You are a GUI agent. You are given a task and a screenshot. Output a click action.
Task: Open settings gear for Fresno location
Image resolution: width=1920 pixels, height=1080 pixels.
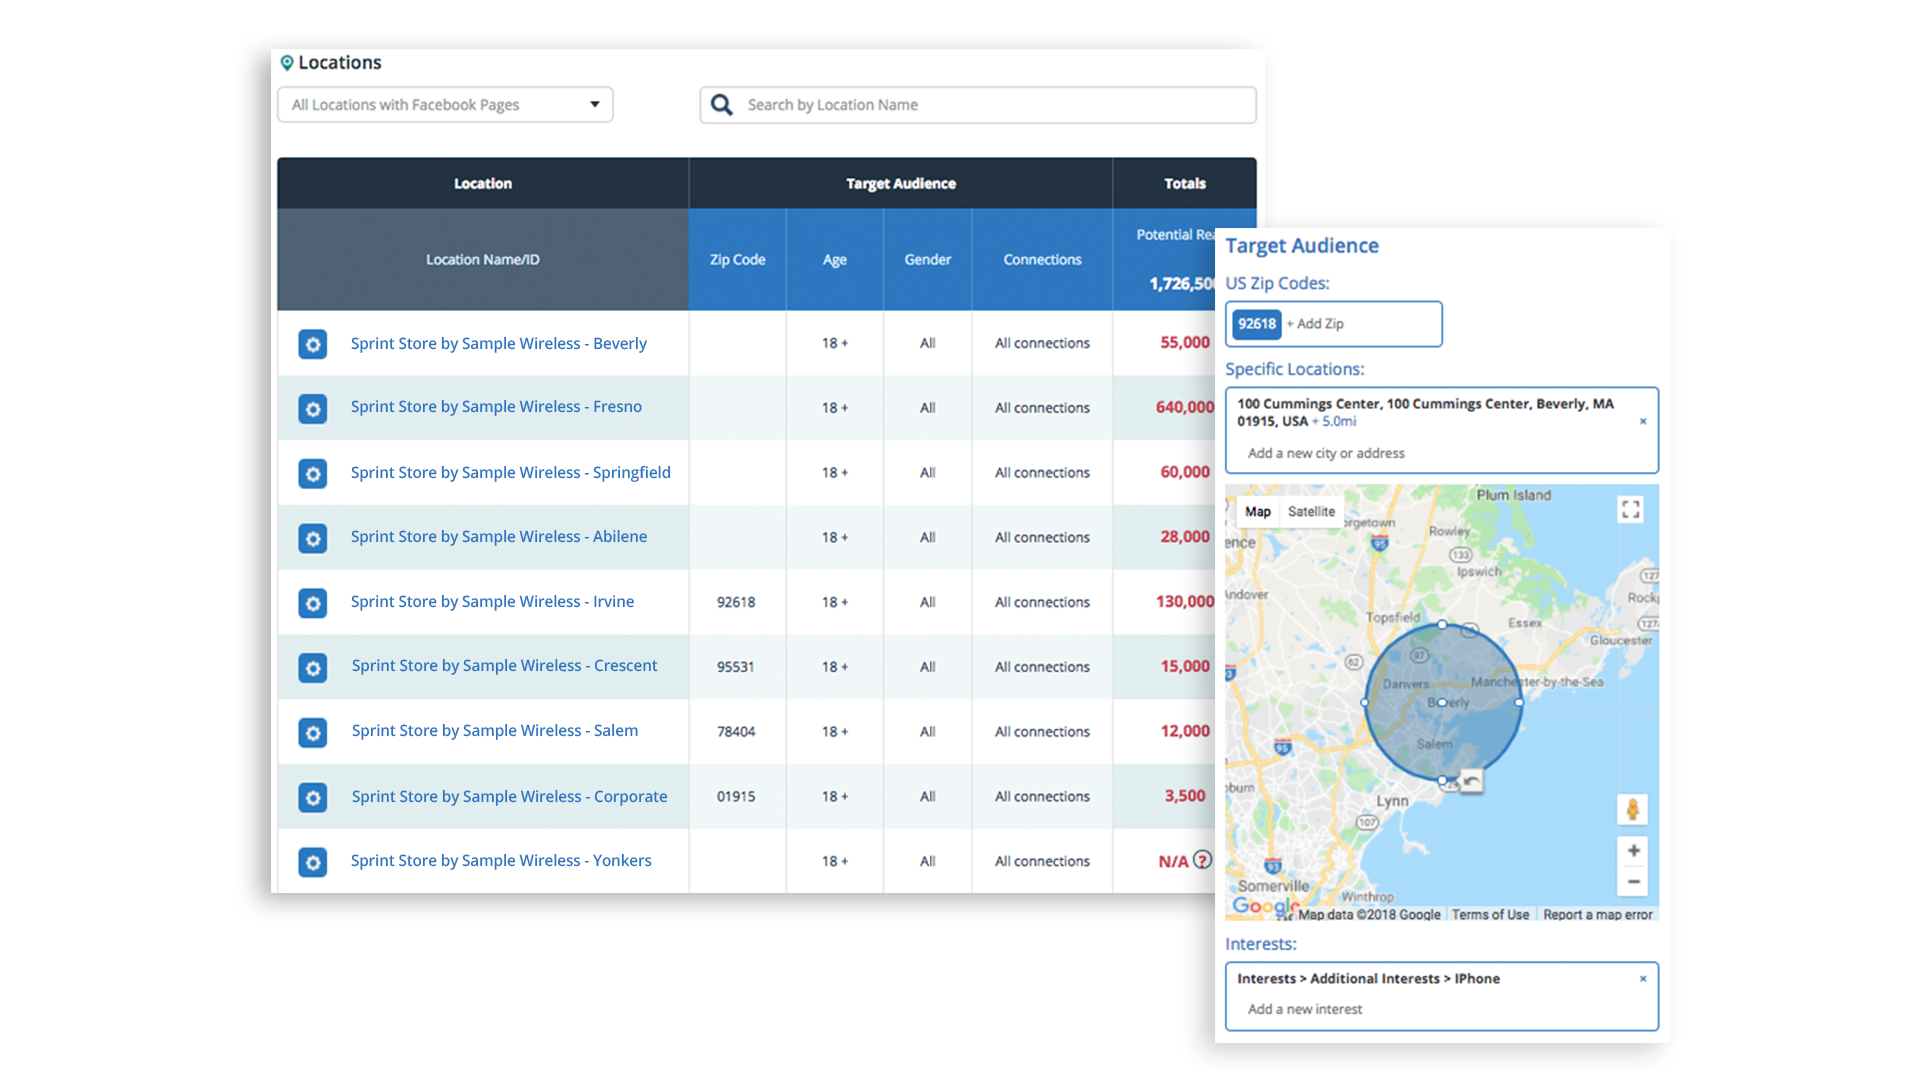313,409
